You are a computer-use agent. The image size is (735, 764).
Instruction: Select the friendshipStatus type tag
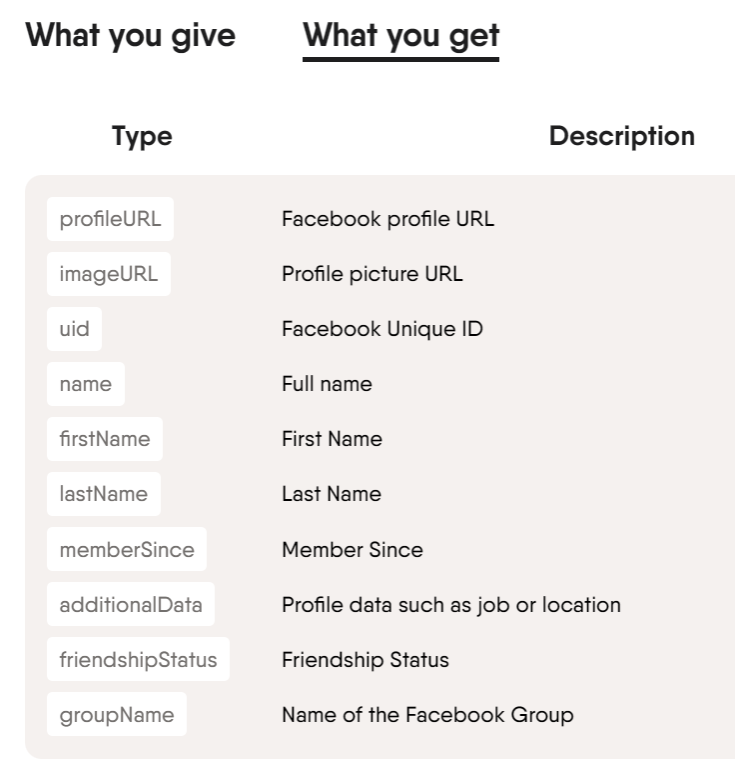pyautogui.click(x=138, y=659)
